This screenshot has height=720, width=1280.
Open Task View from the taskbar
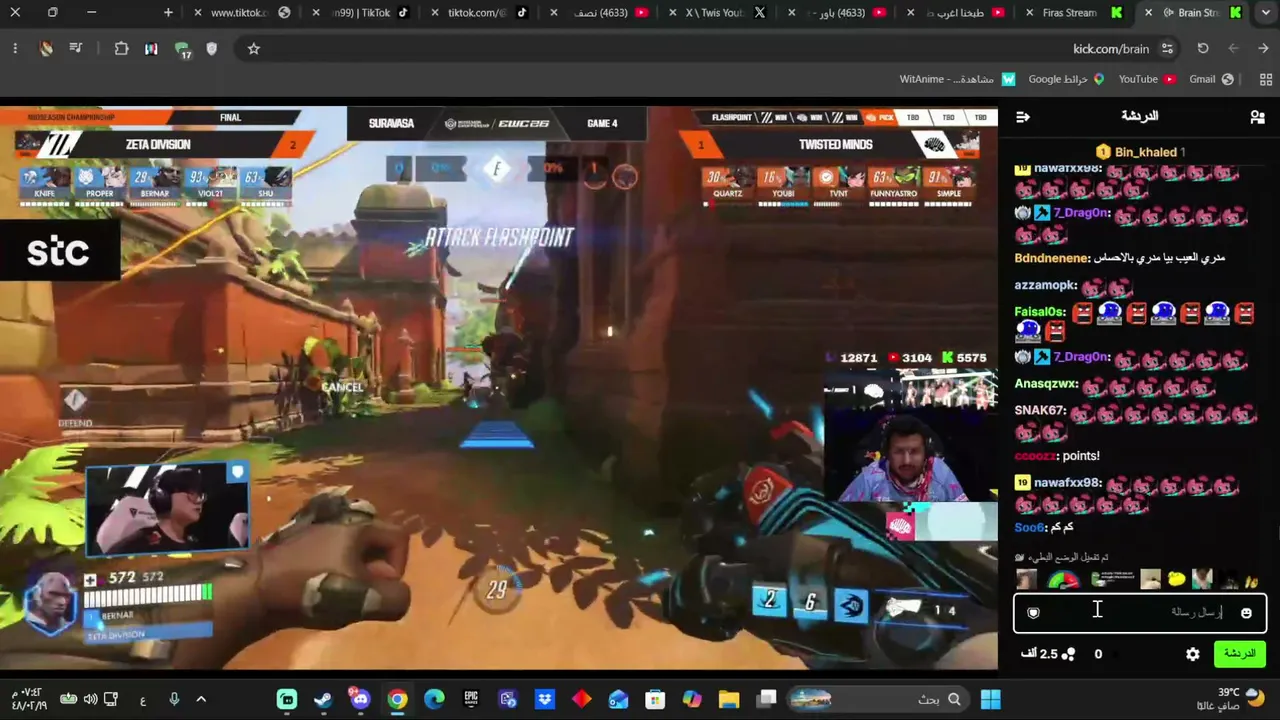(766, 699)
